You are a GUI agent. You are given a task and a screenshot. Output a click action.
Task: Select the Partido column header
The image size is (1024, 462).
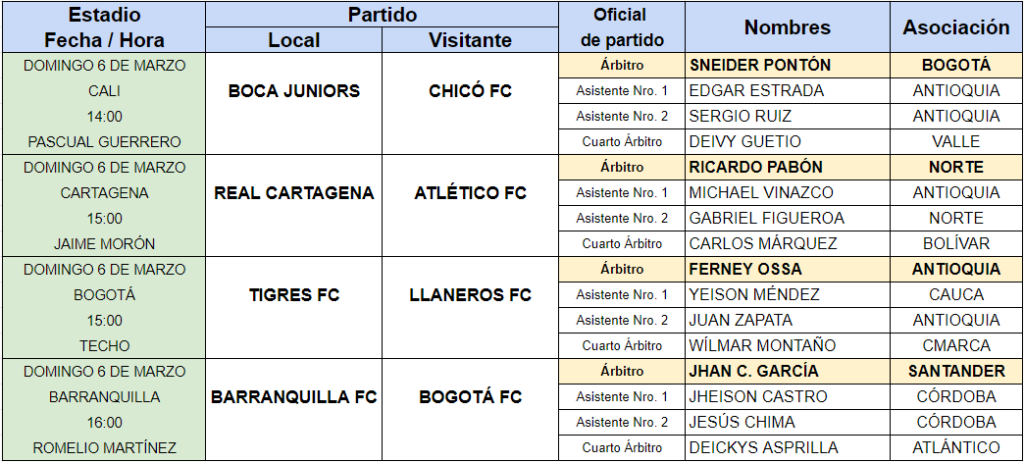coord(382,14)
